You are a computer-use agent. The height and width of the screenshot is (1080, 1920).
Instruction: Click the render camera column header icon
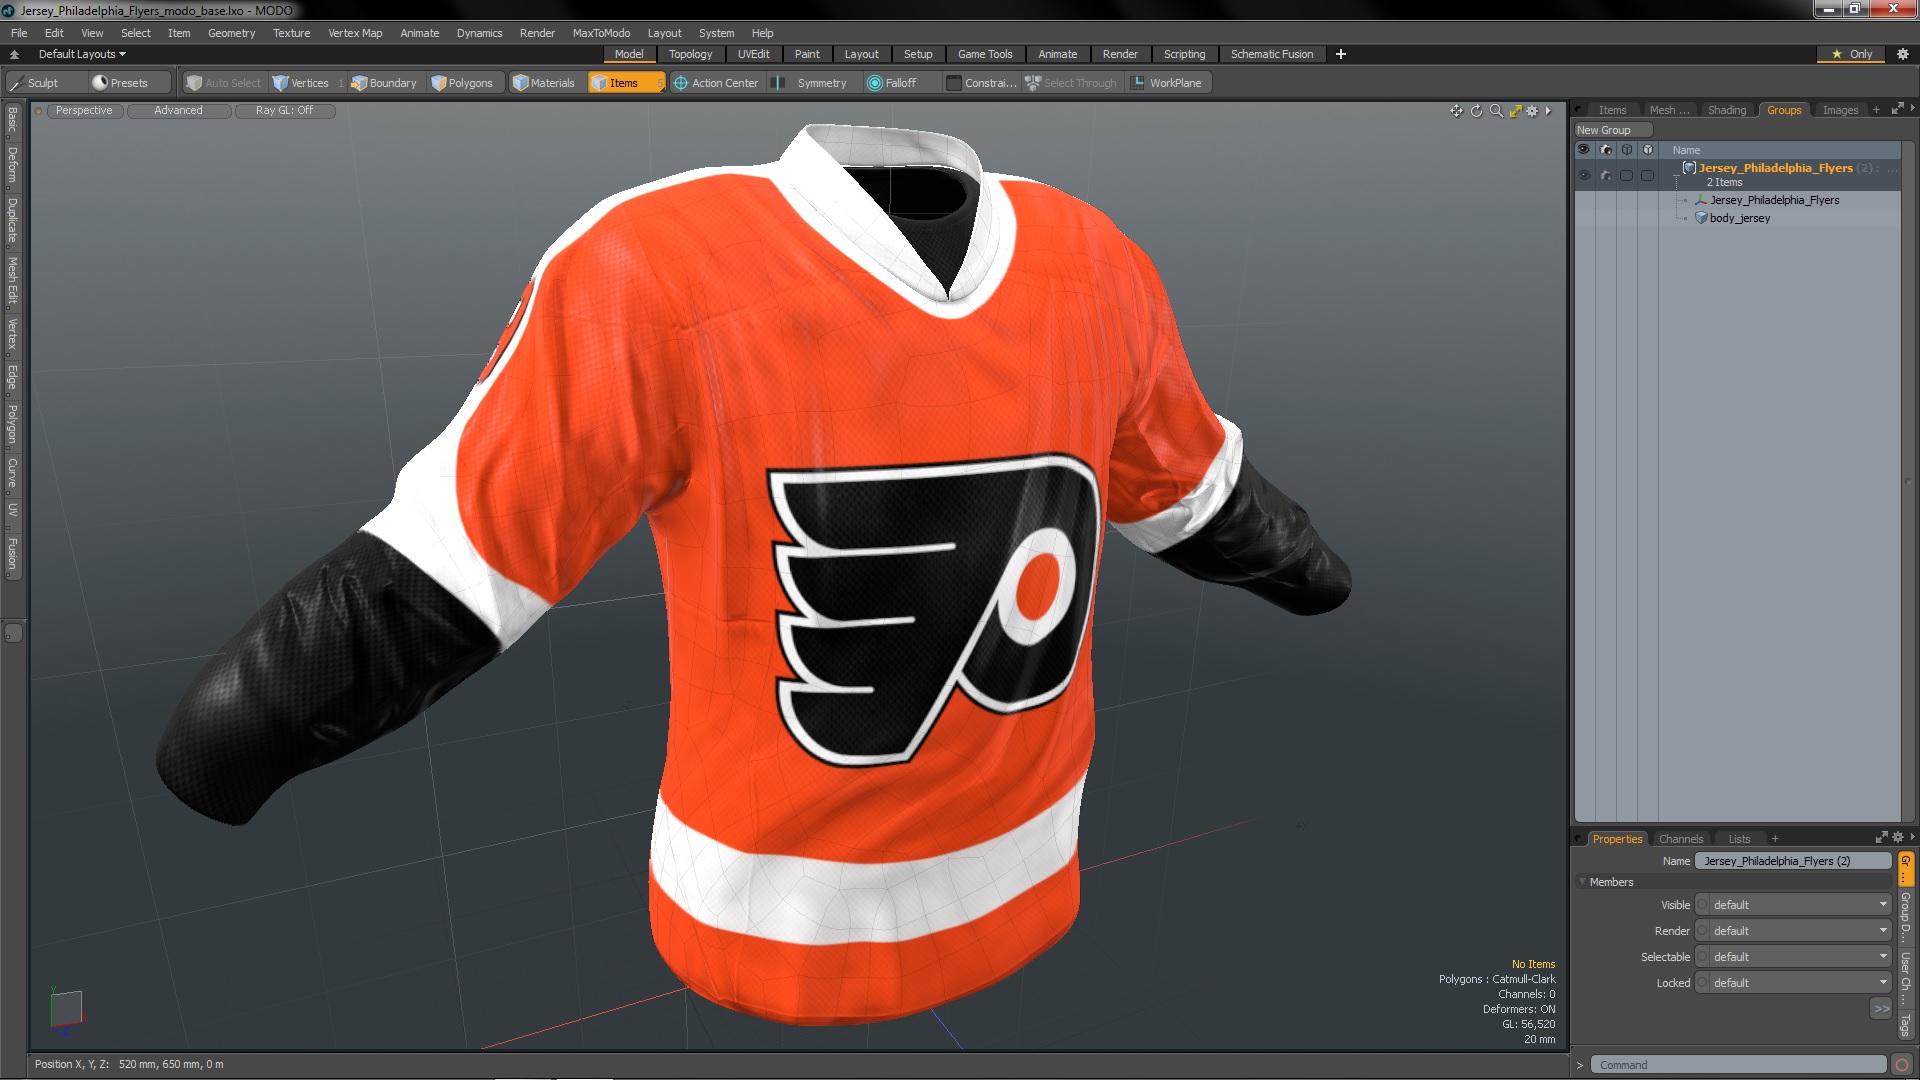pos(1606,150)
